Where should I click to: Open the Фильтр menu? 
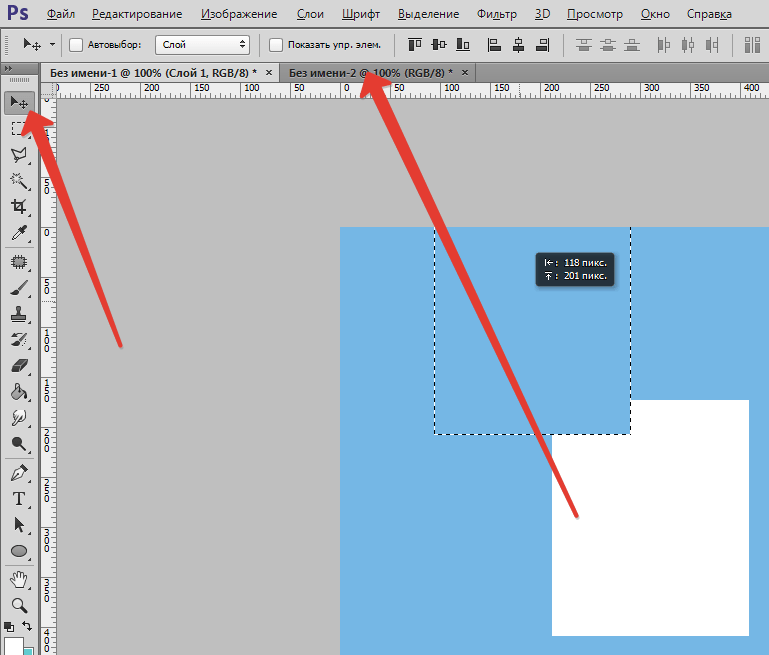(496, 14)
